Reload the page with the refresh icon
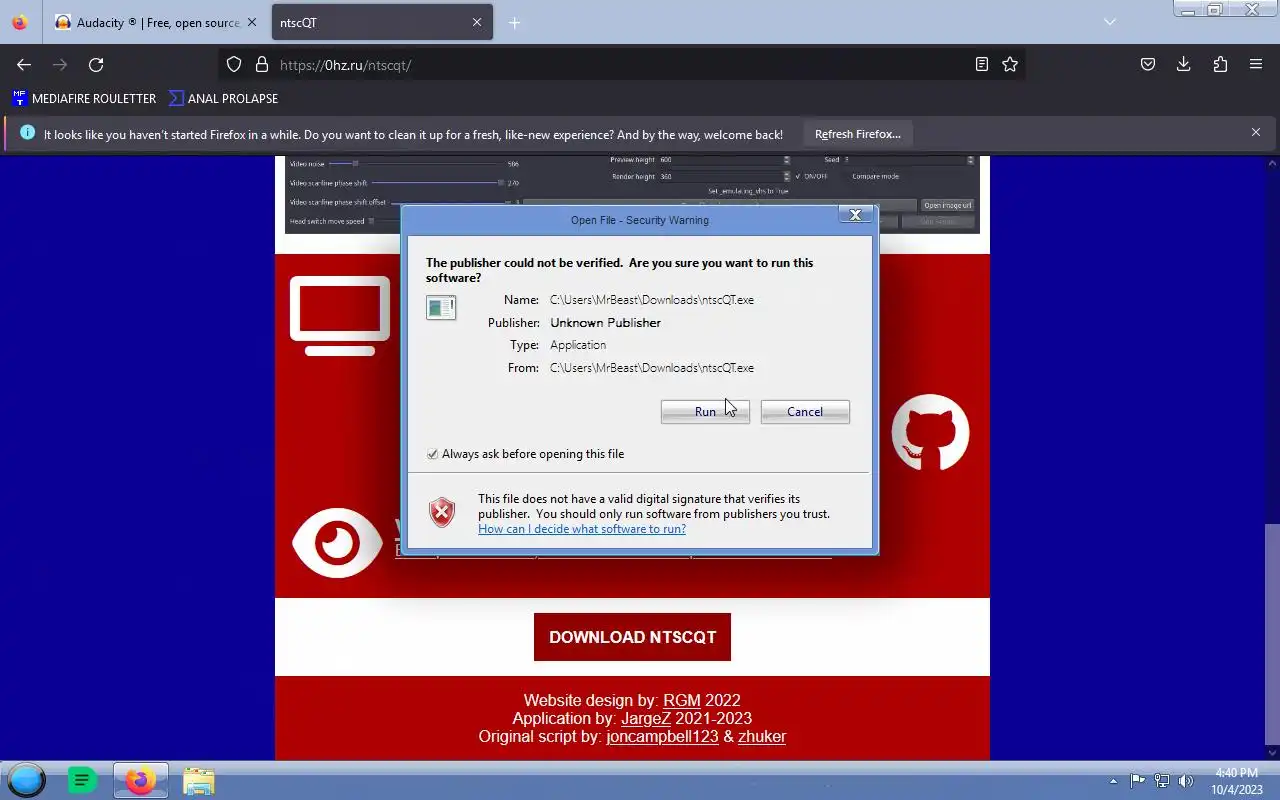 click(x=96, y=64)
